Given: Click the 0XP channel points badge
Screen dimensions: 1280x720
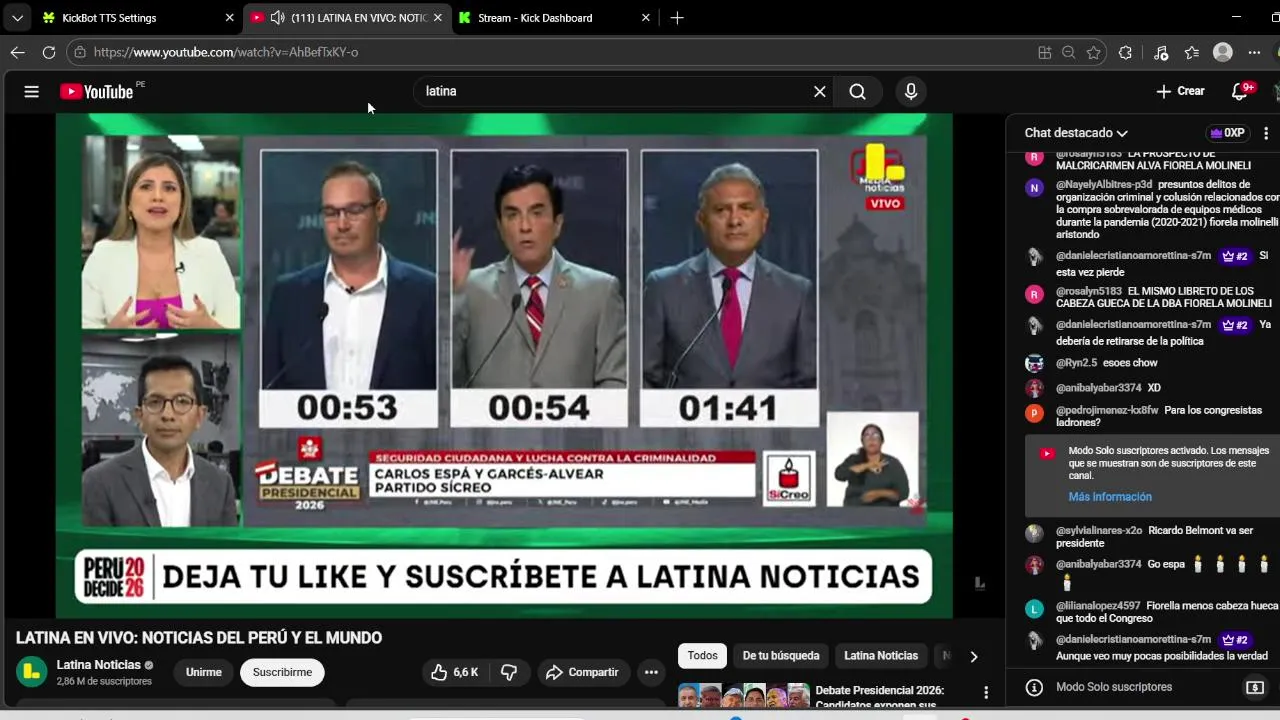Looking at the screenshot, I should (1227, 133).
